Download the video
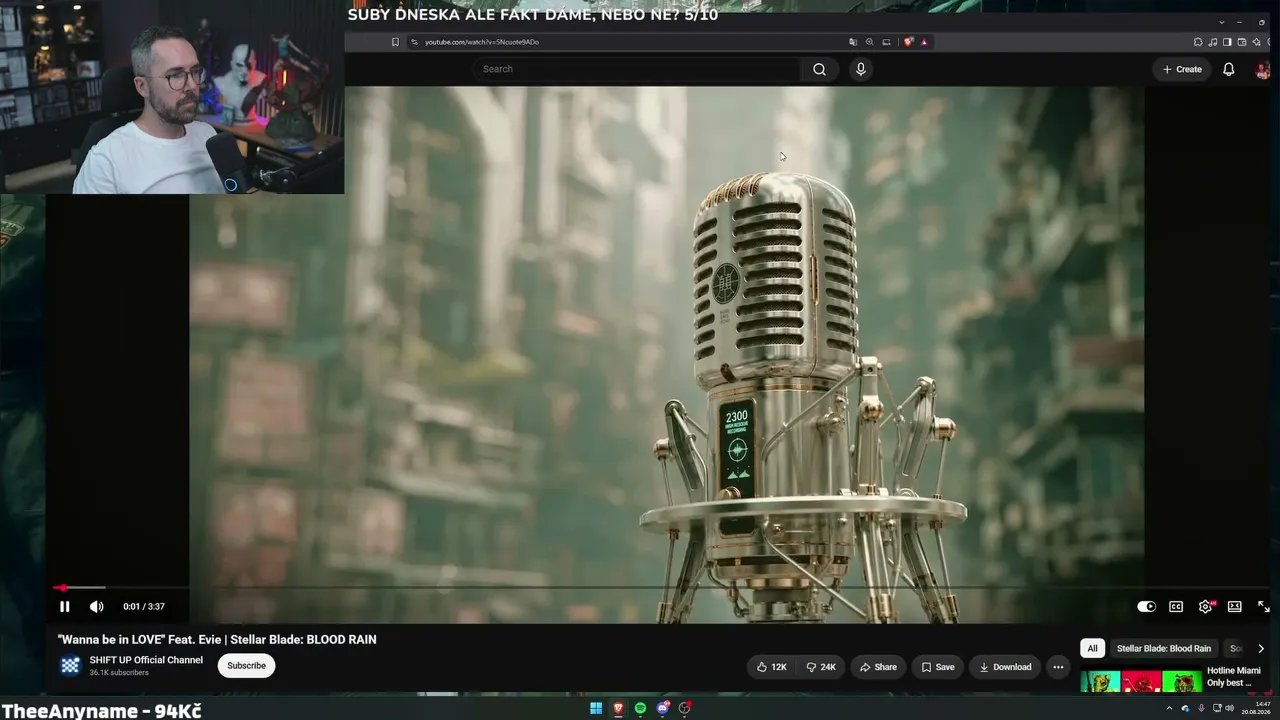Screen dimensions: 1280x720 tap(1005, 667)
